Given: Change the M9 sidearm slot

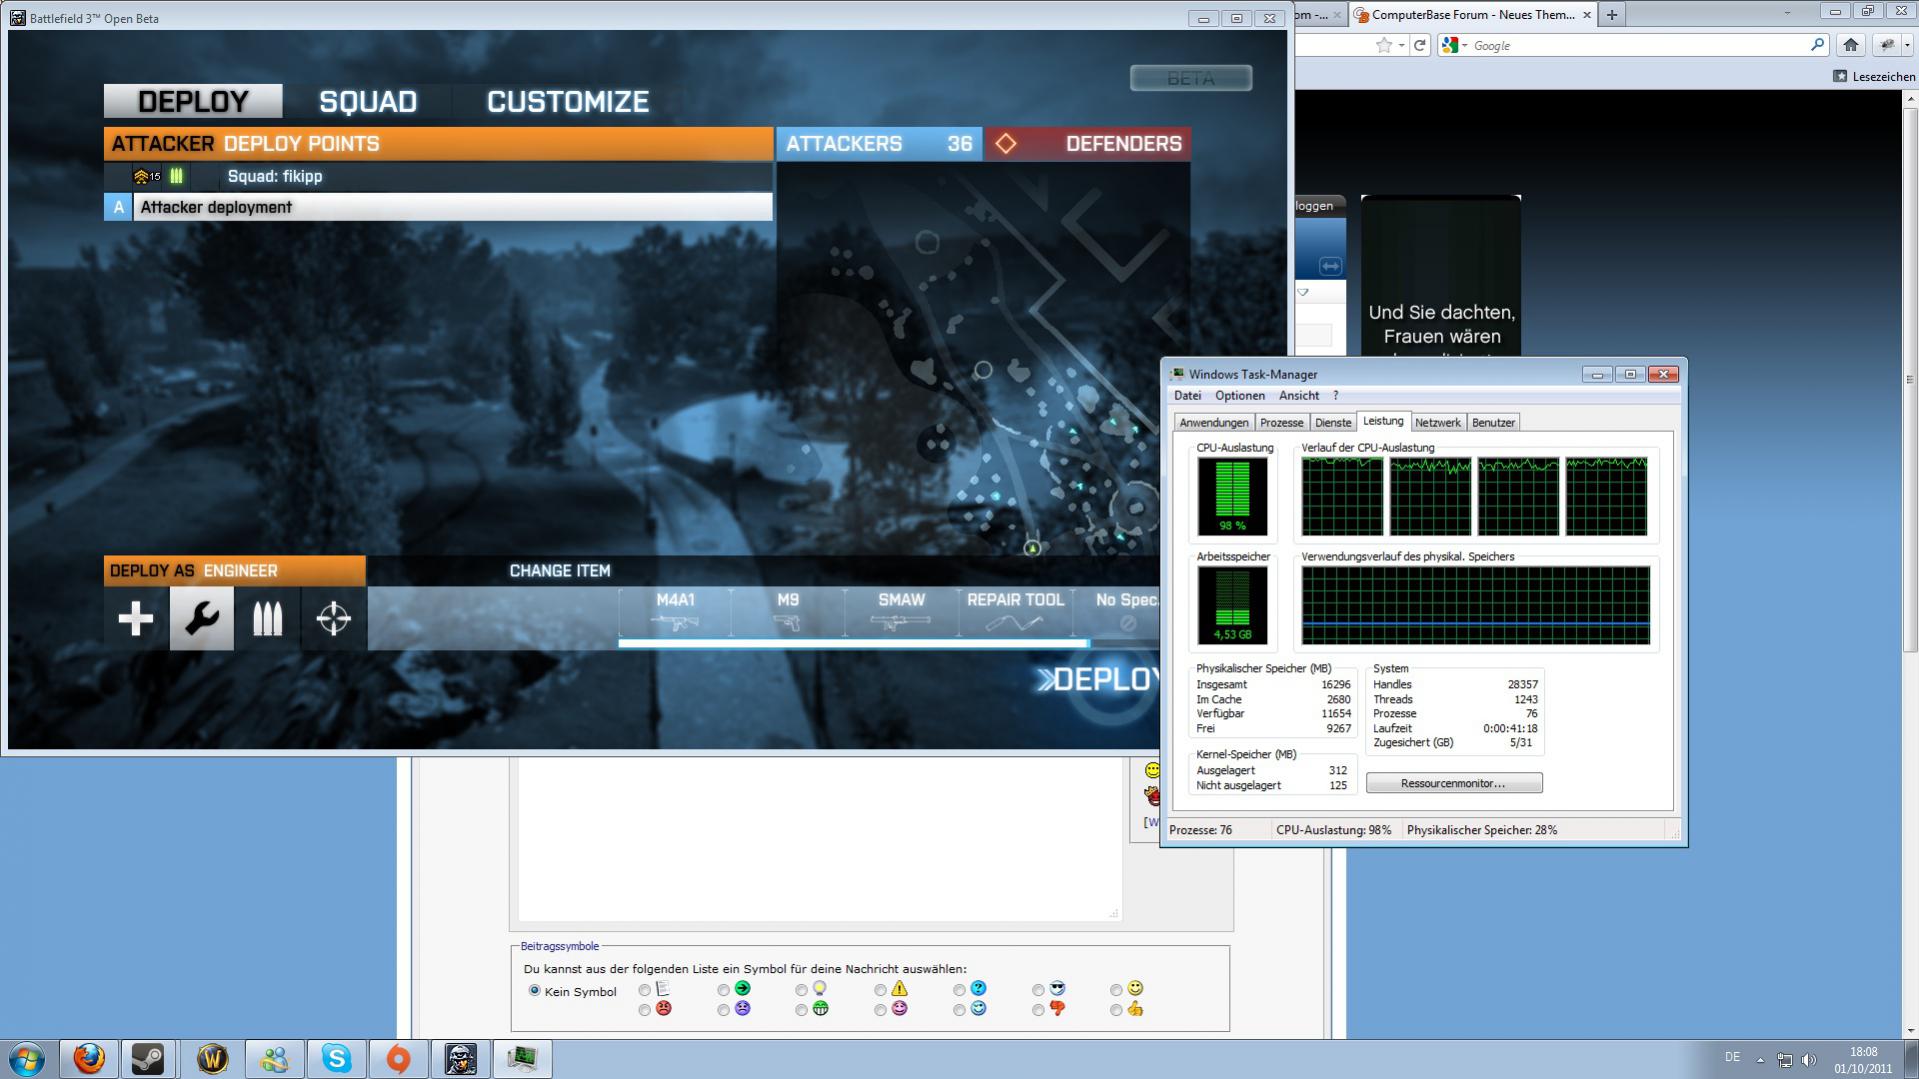Looking at the screenshot, I should click(788, 612).
